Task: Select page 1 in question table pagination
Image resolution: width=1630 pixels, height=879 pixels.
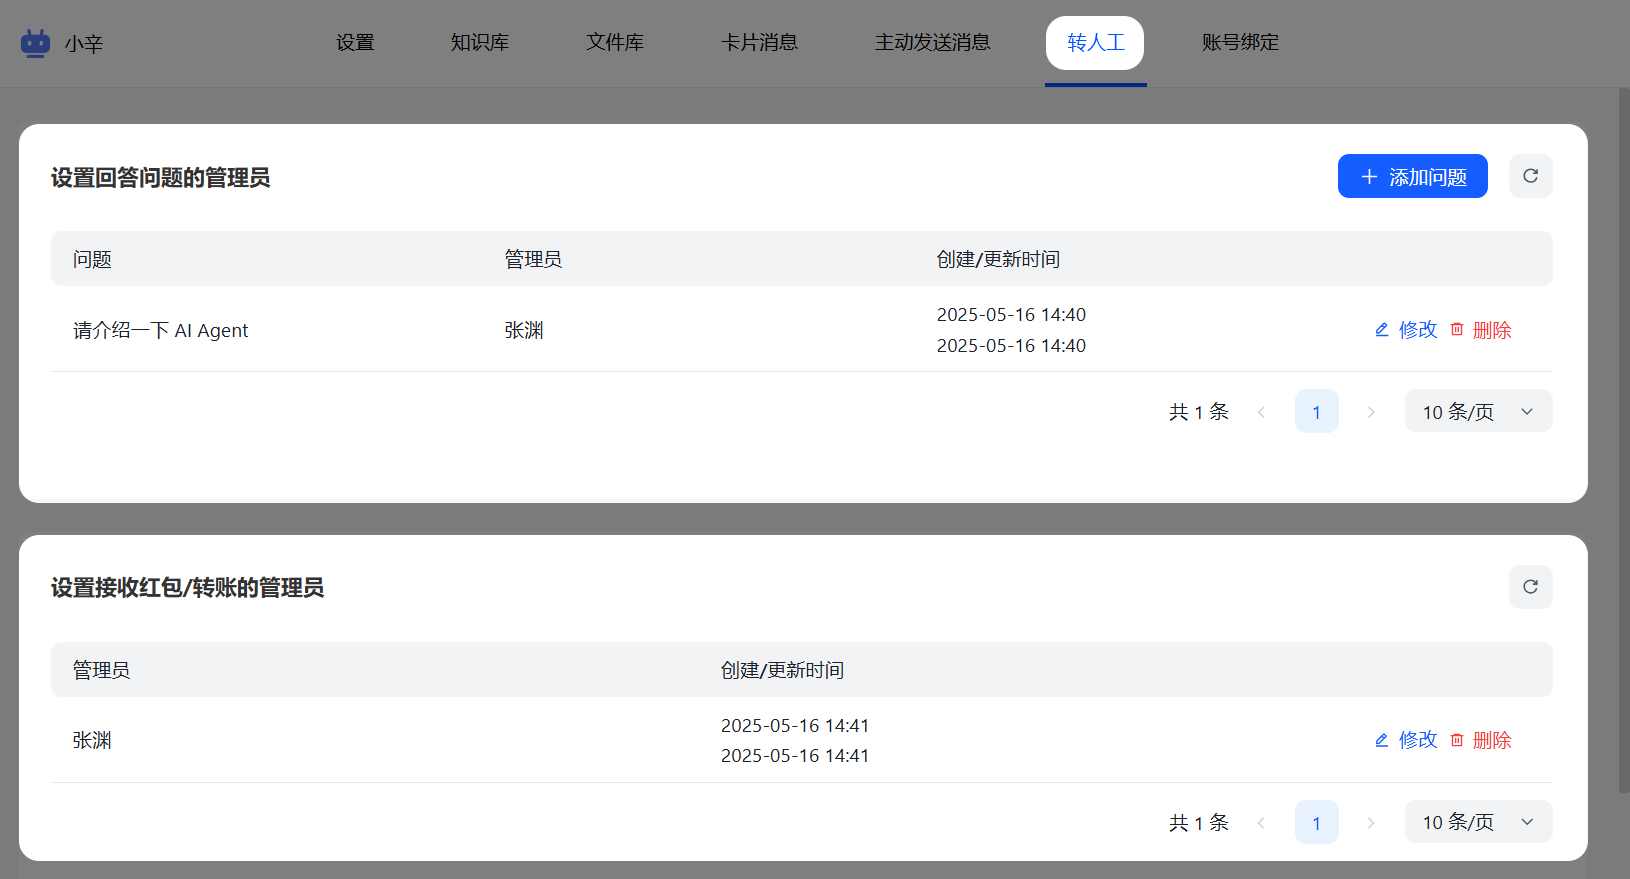Action: coord(1316,412)
